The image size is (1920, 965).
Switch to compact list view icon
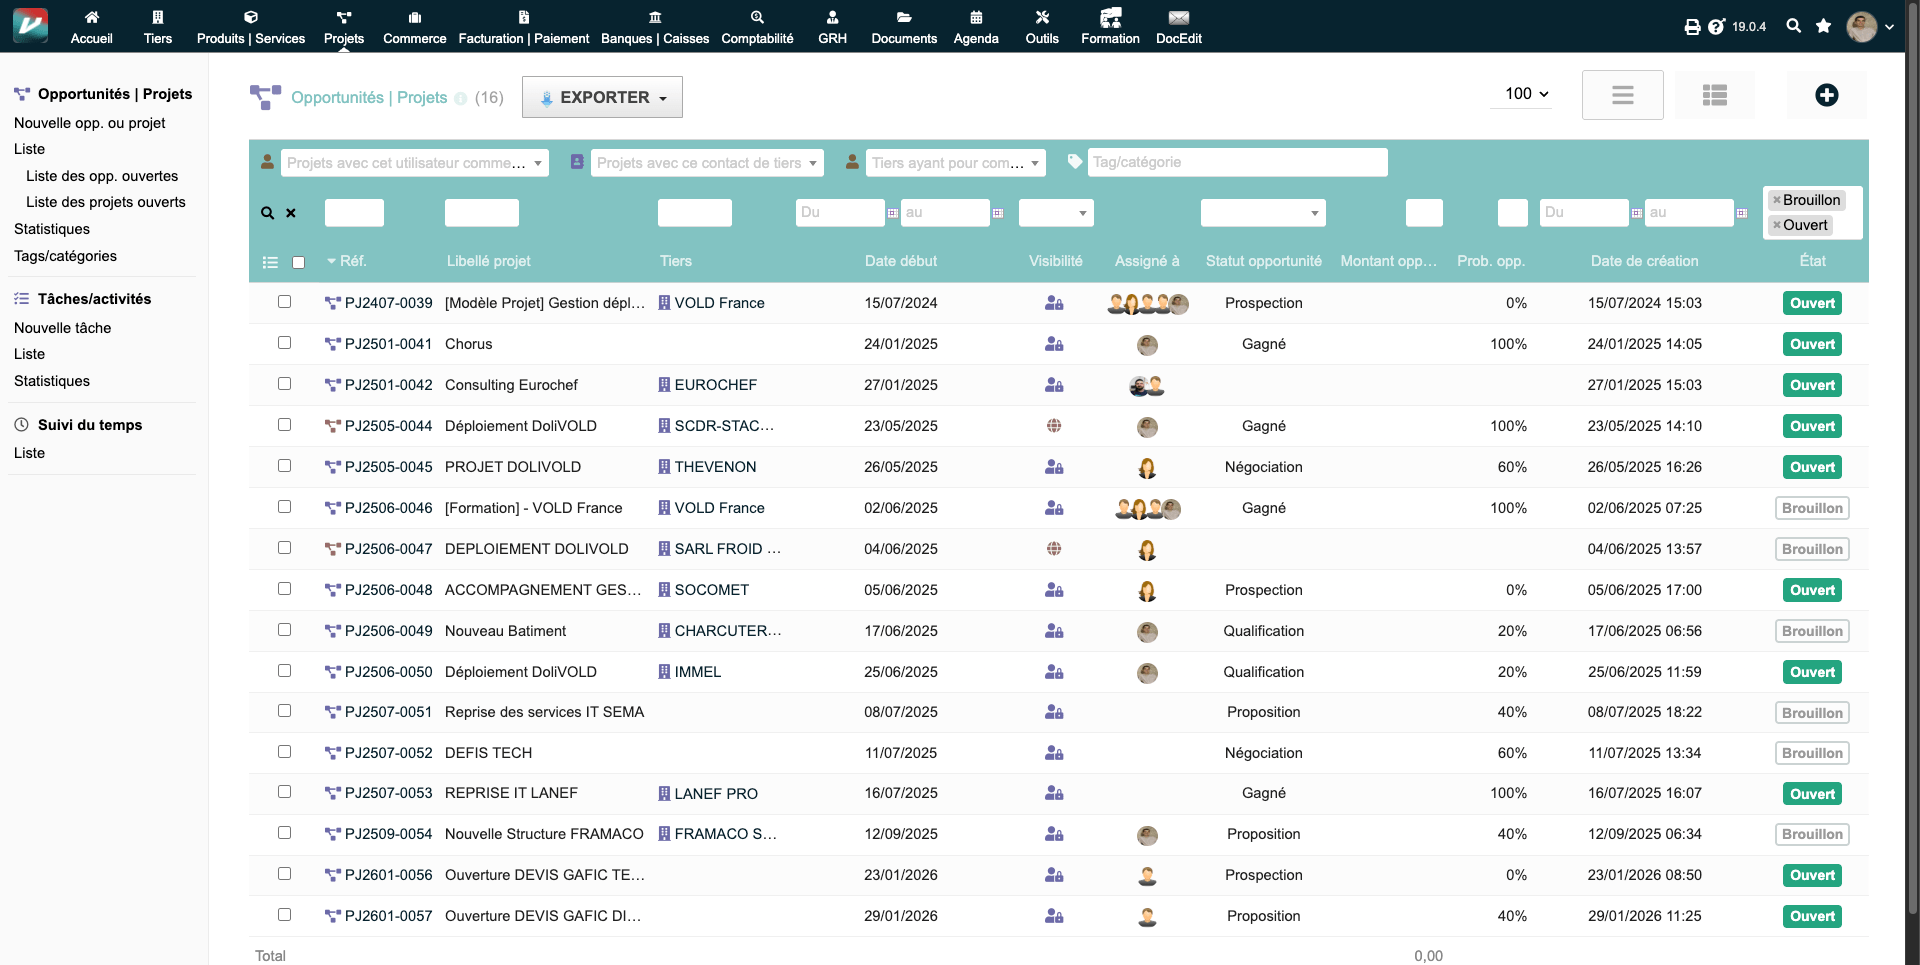(1622, 95)
